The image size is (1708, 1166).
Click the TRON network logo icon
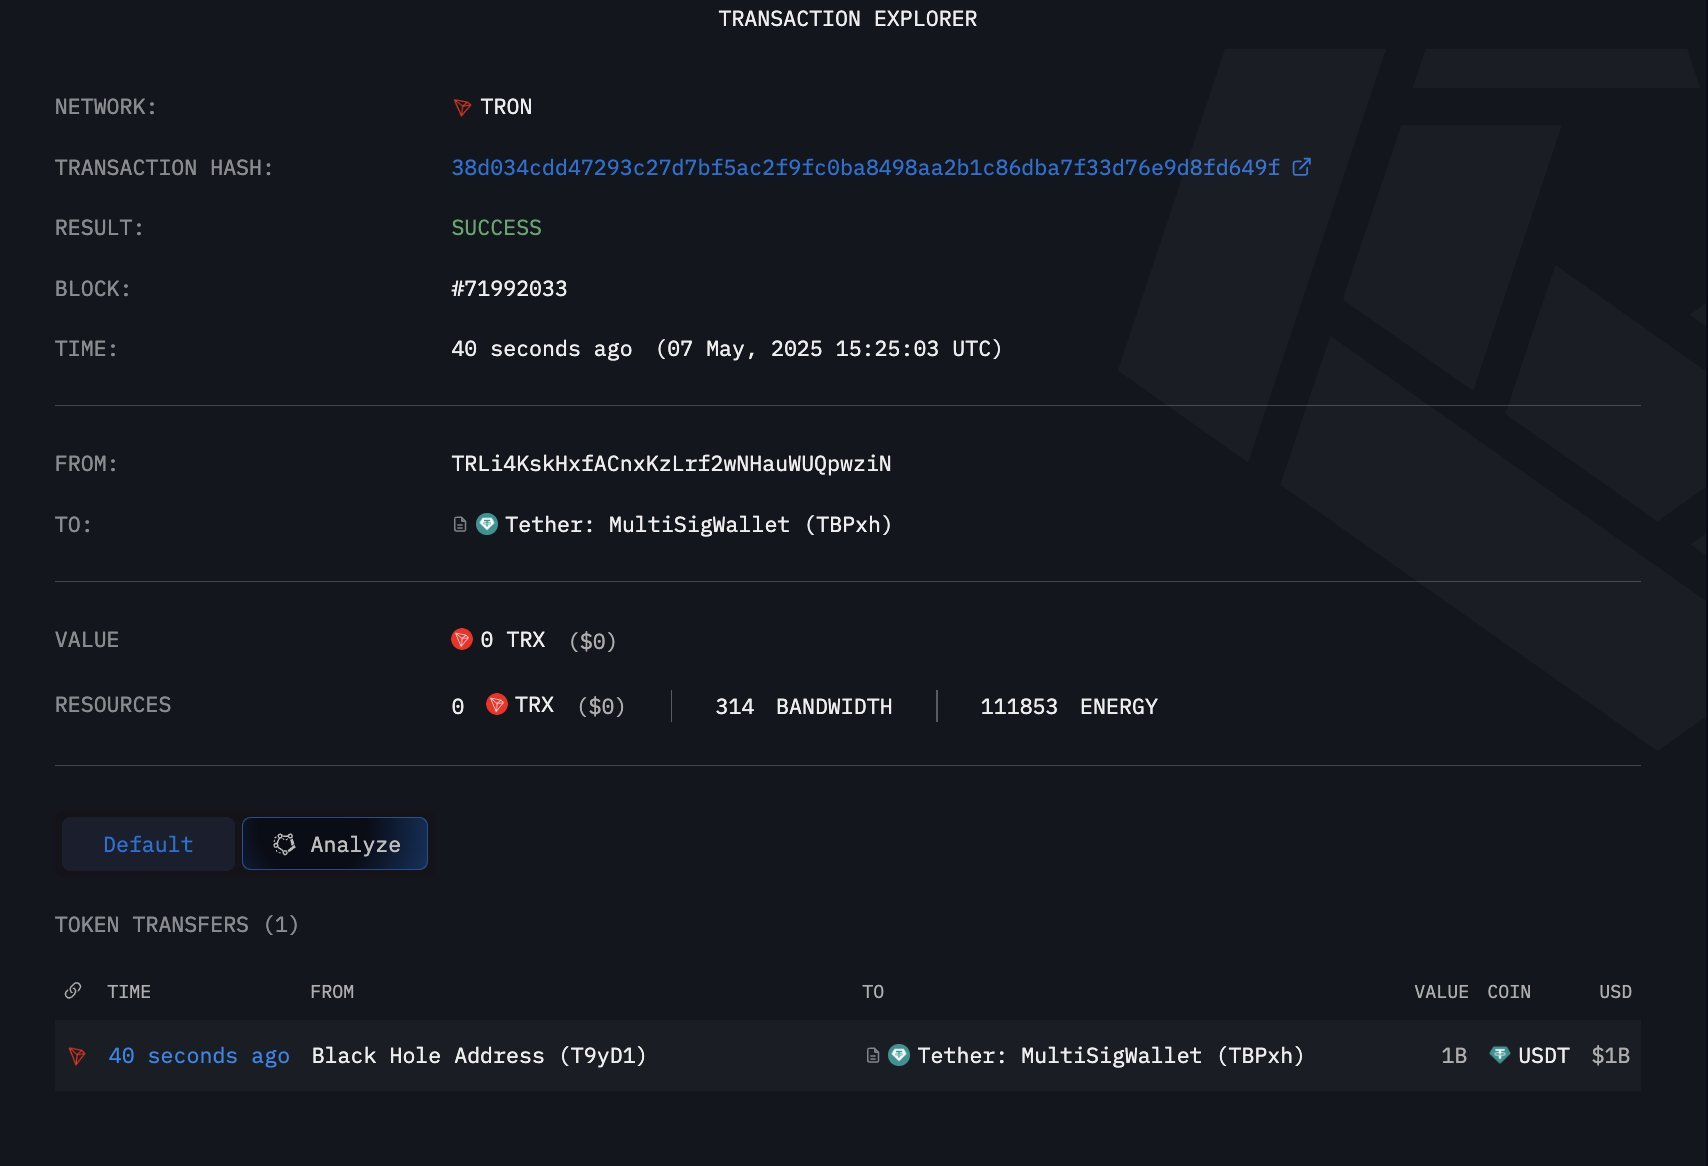pos(462,107)
